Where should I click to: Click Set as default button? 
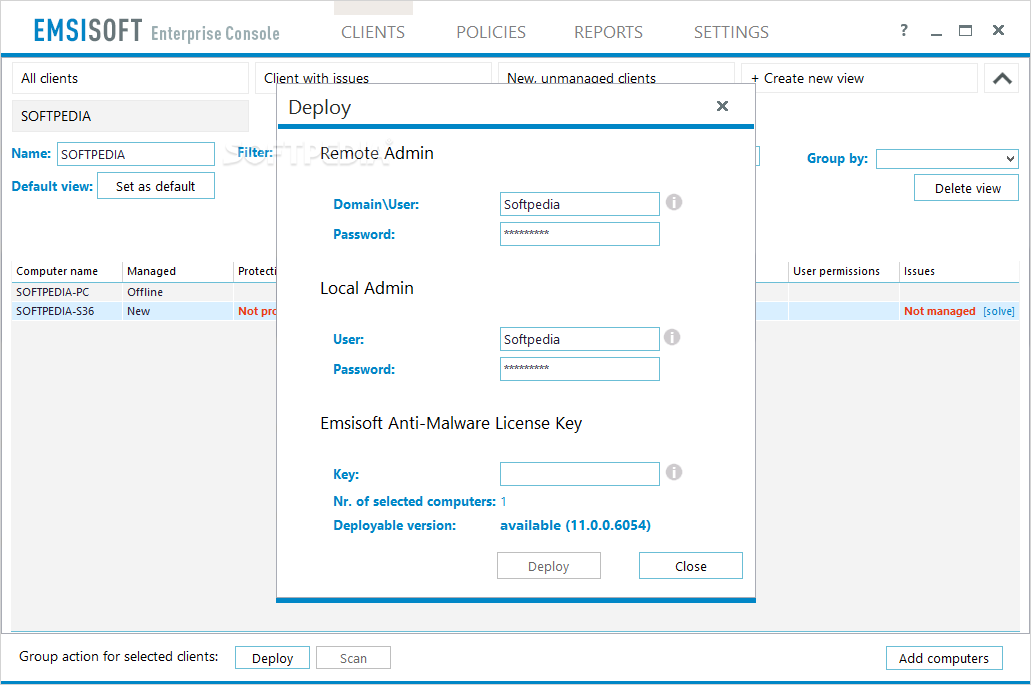(x=156, y=186)
